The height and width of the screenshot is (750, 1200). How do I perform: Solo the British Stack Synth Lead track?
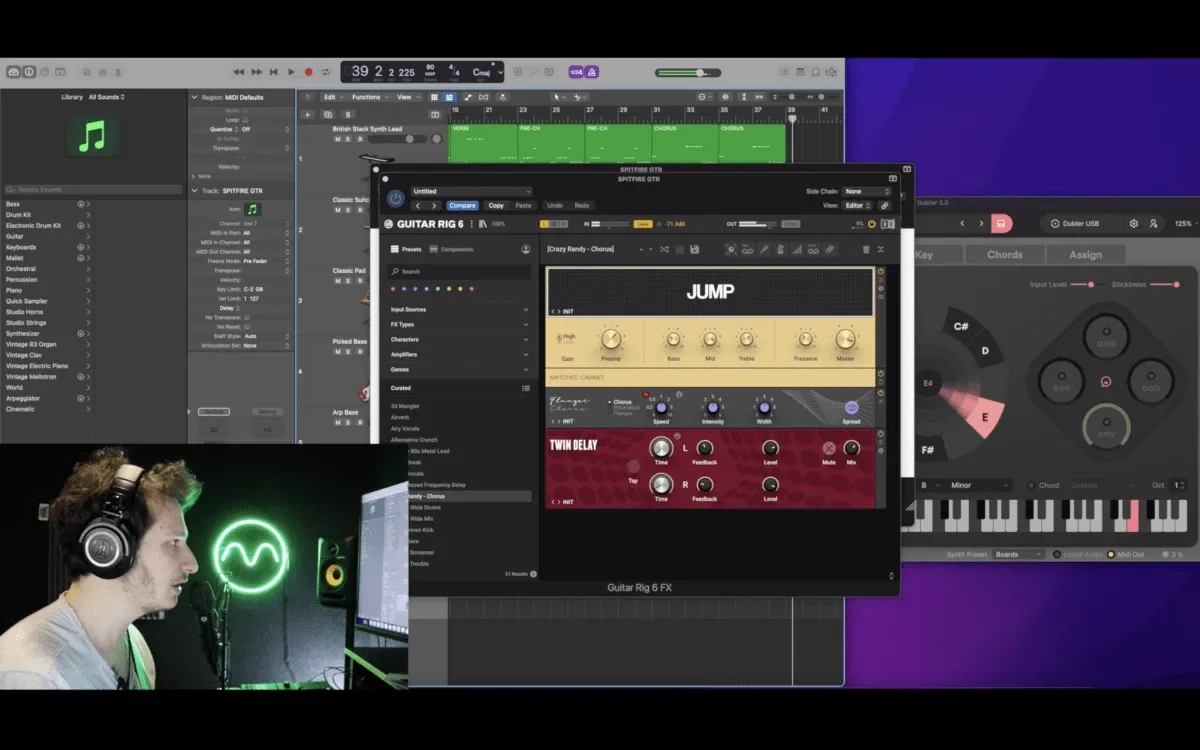[x=347, y=139]
